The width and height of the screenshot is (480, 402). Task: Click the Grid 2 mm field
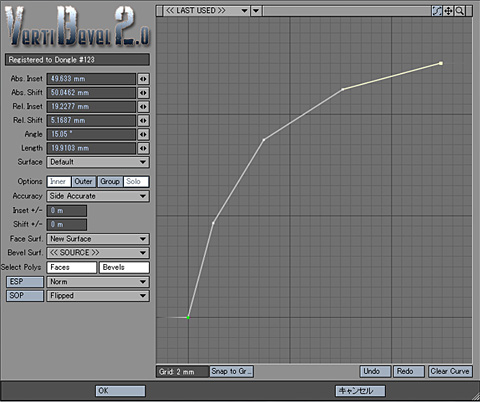182,372
